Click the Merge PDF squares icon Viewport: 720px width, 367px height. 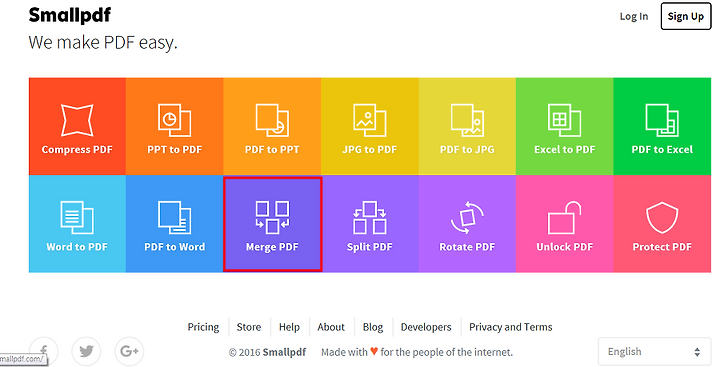coord(272,217)
